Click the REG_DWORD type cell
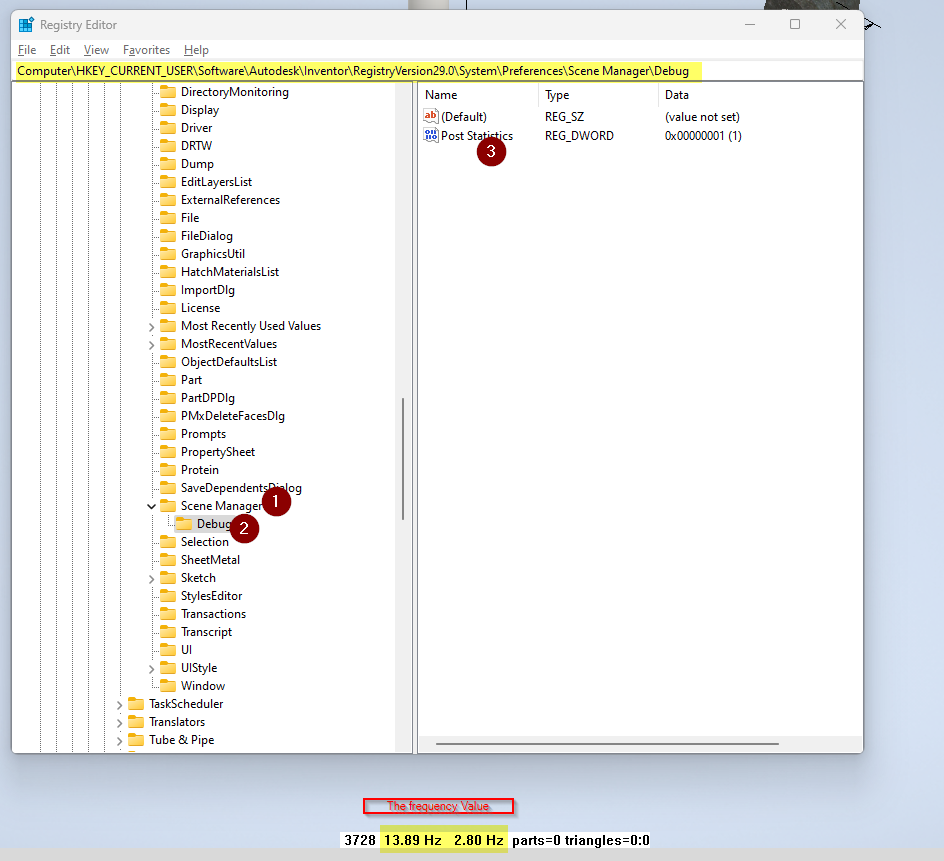This screenshot has height=861, width=944. [579, 136]
